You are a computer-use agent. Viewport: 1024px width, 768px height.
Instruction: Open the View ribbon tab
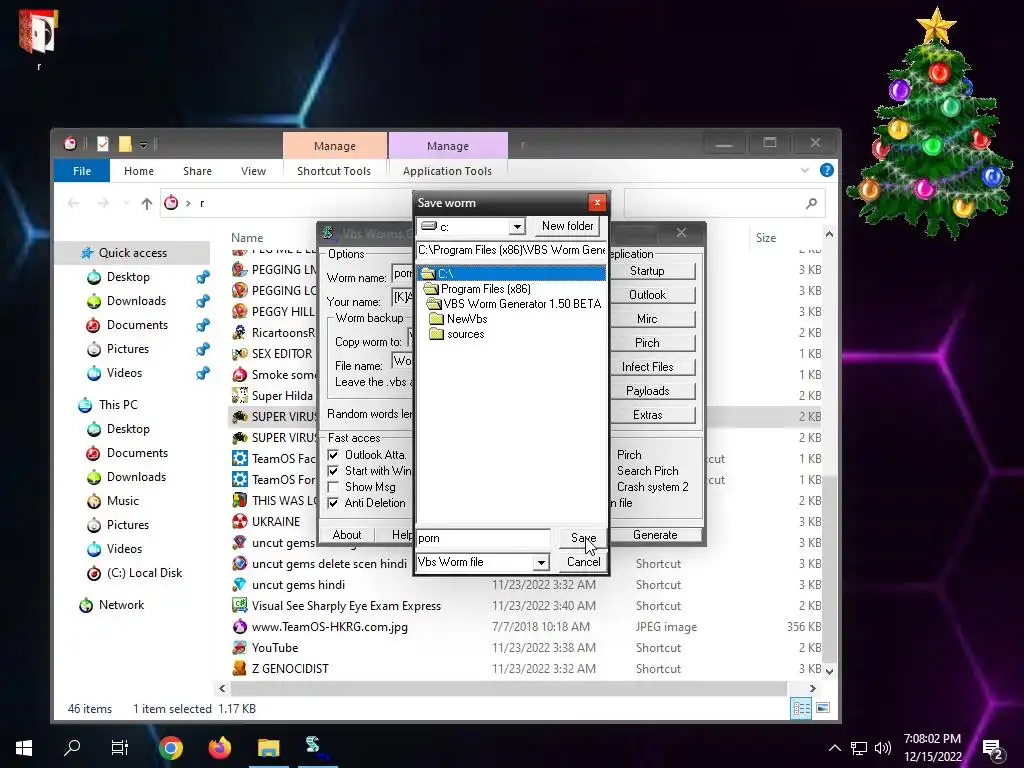pyautogui.click(x=253, y=171)
